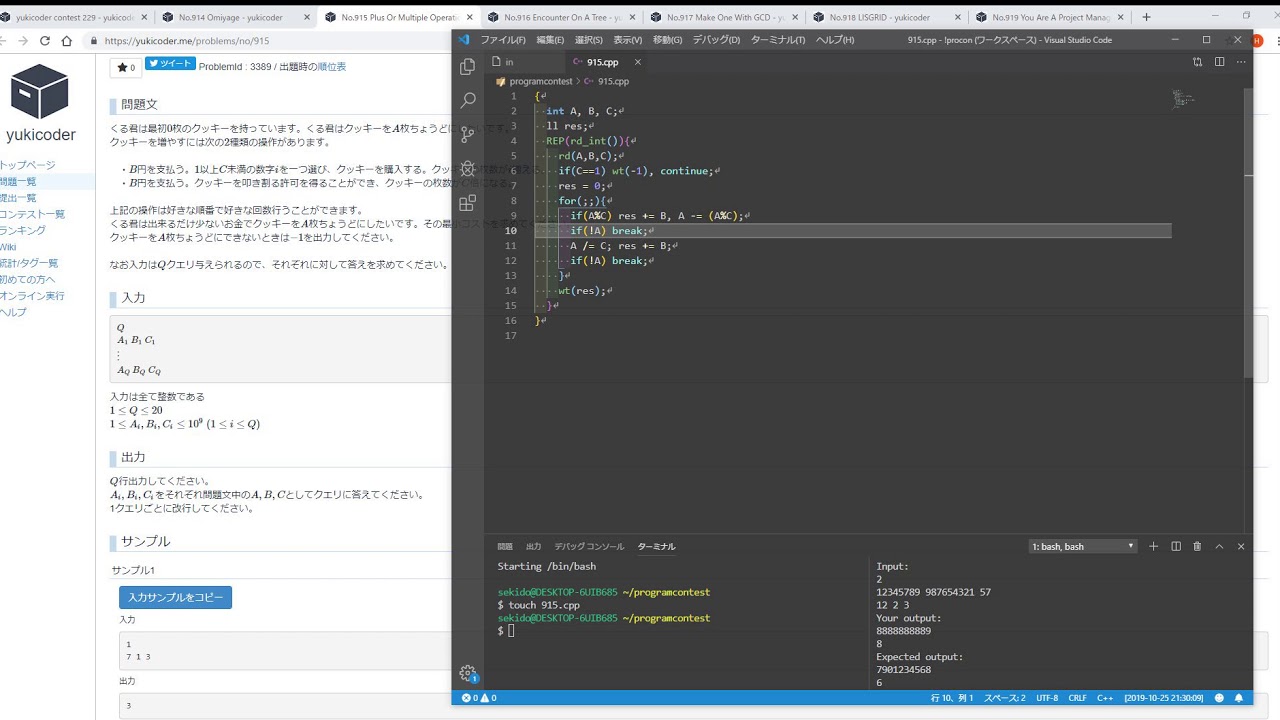Image resolution: width=1280 pixels, height=720 pixels.
Task: Create a new terminal with plus icon
Action: [1154, 546]
